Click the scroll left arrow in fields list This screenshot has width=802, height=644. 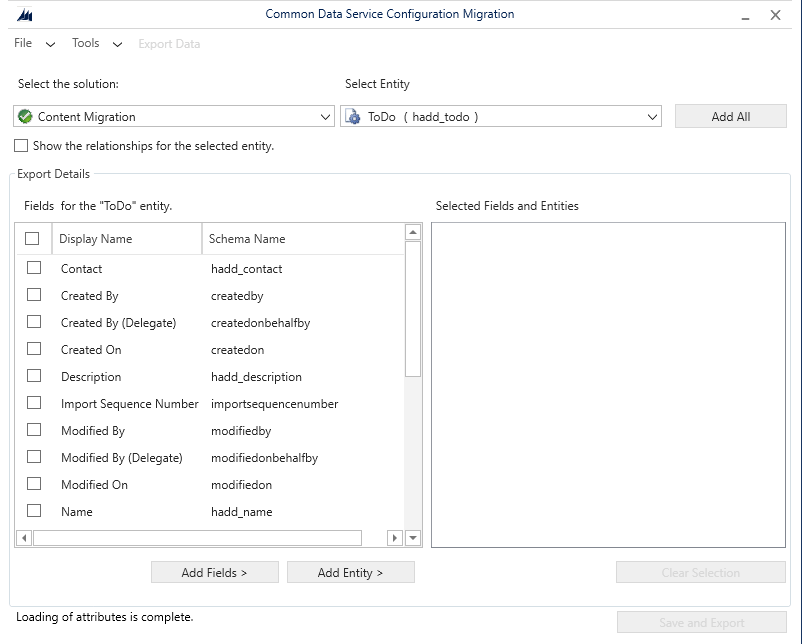pyautogui.click(x=24, y=538)
